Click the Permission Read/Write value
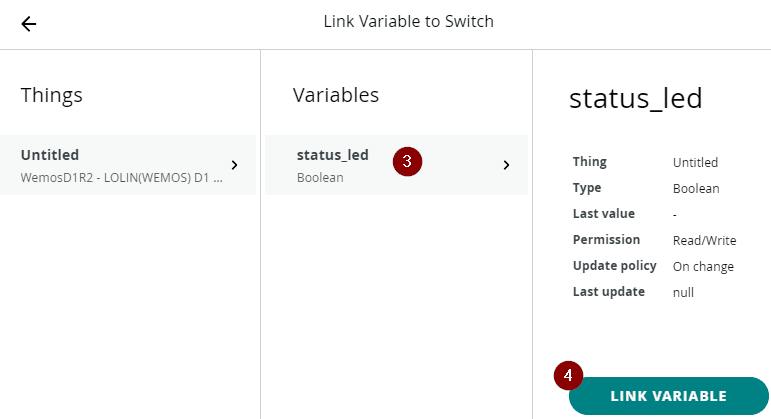This screenshot has width=771, height=419. coord(704,240)
